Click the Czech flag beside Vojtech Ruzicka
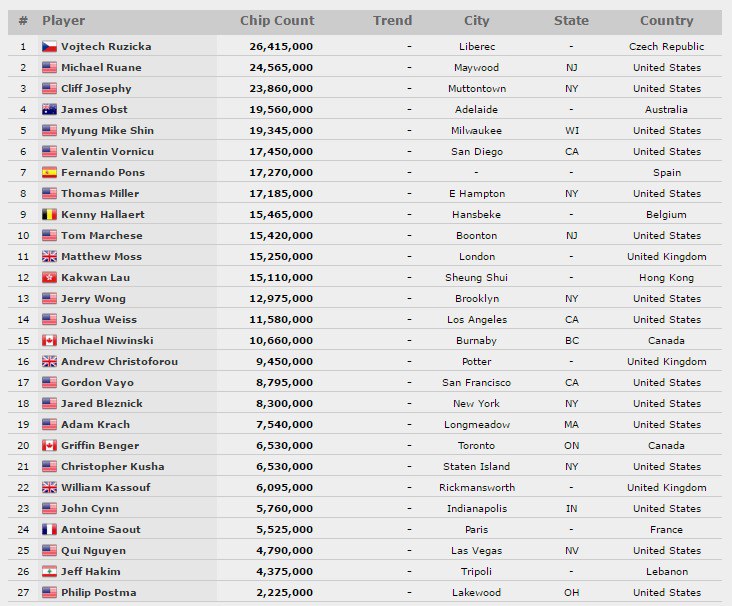 click(x=49, y=47)
